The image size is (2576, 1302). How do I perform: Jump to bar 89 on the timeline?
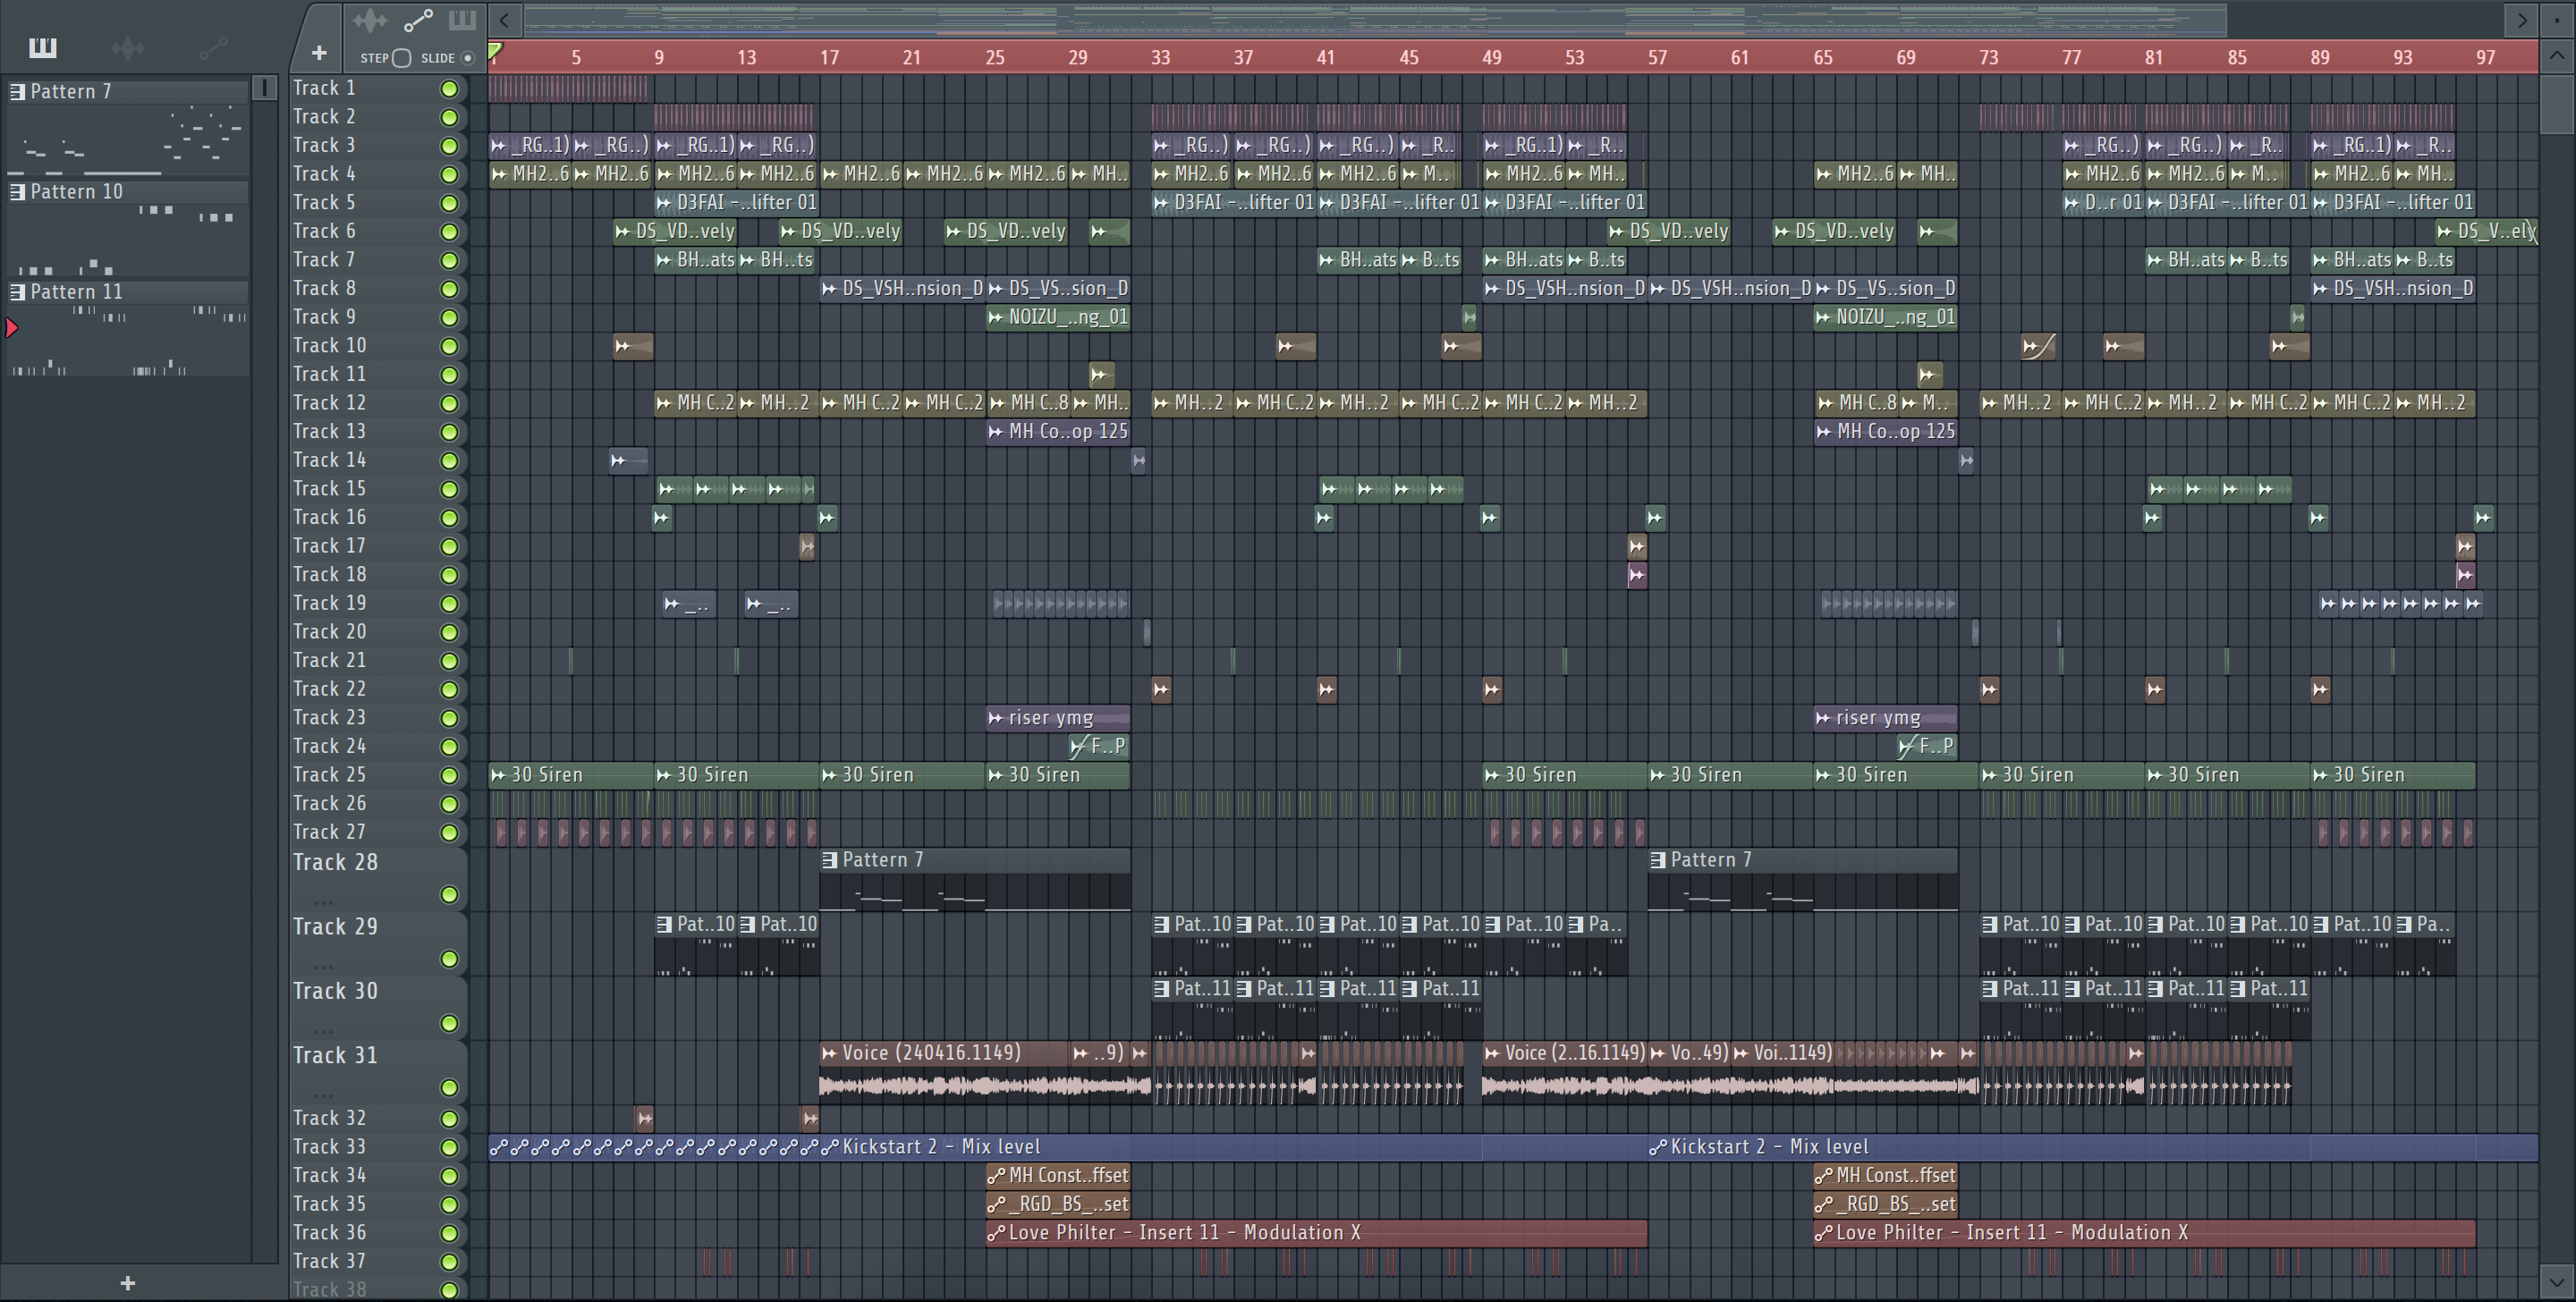2320,58
